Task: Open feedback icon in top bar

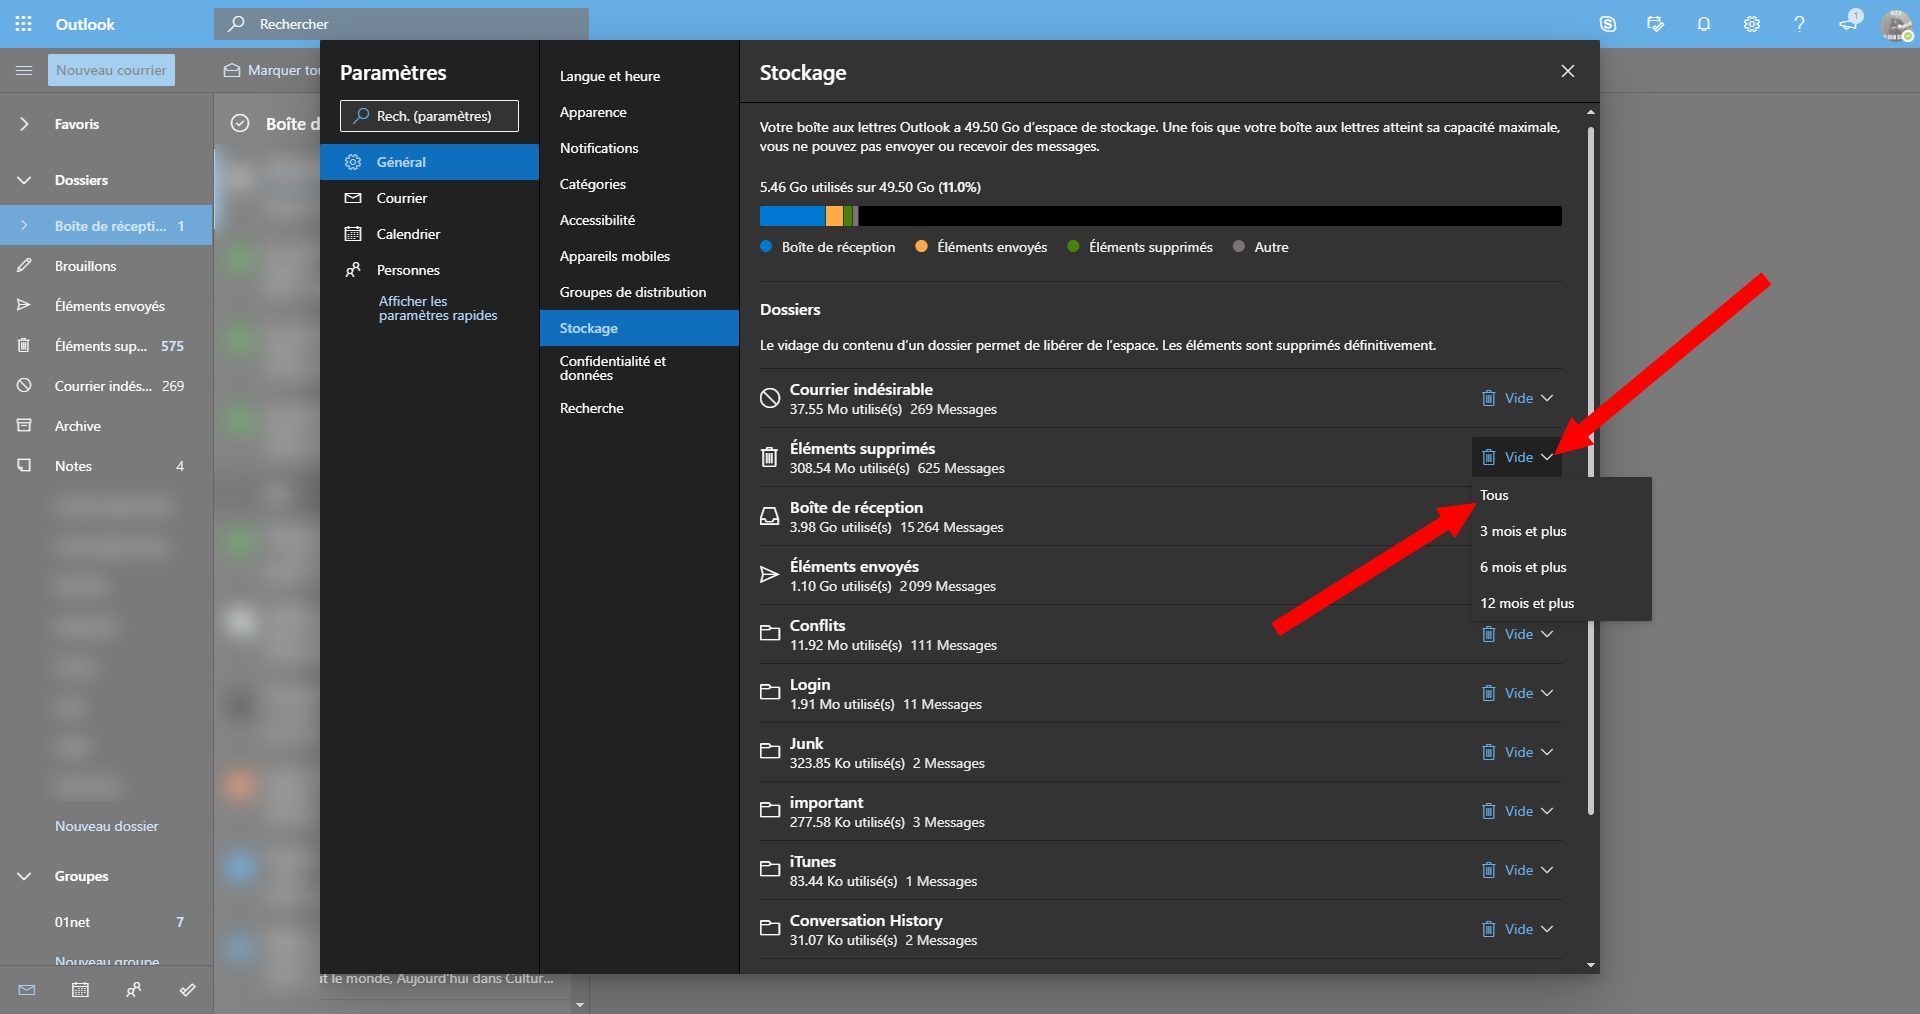Action: tap(1656, 24)
